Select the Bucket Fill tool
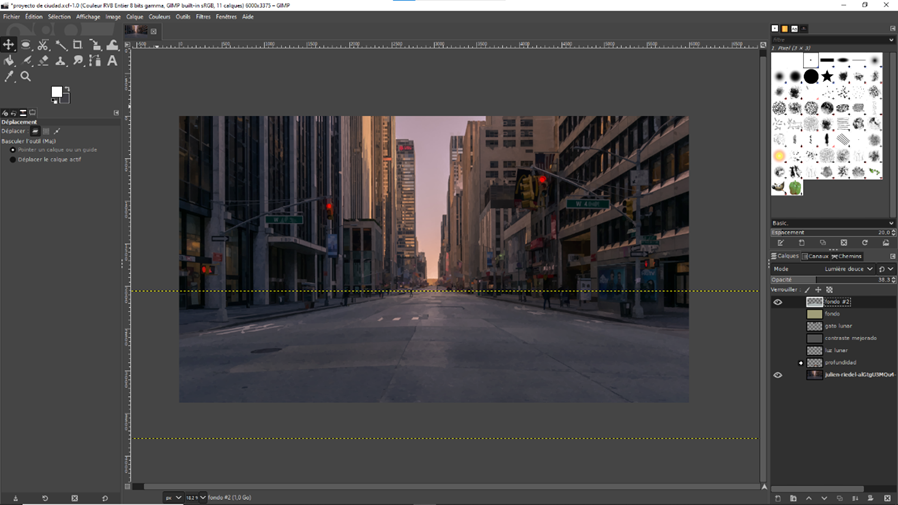The image size is (898, 505). (x=9, y=61)
